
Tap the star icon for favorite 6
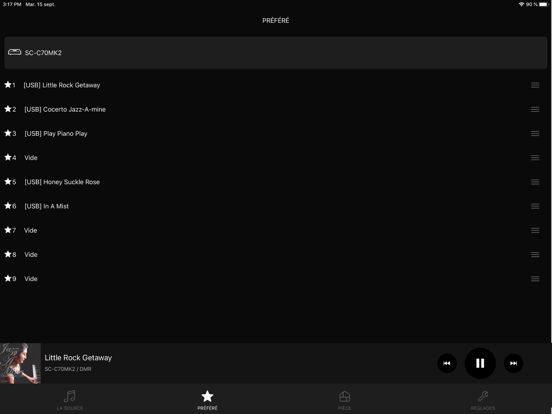pyautogui.click(x=8, y=206)
